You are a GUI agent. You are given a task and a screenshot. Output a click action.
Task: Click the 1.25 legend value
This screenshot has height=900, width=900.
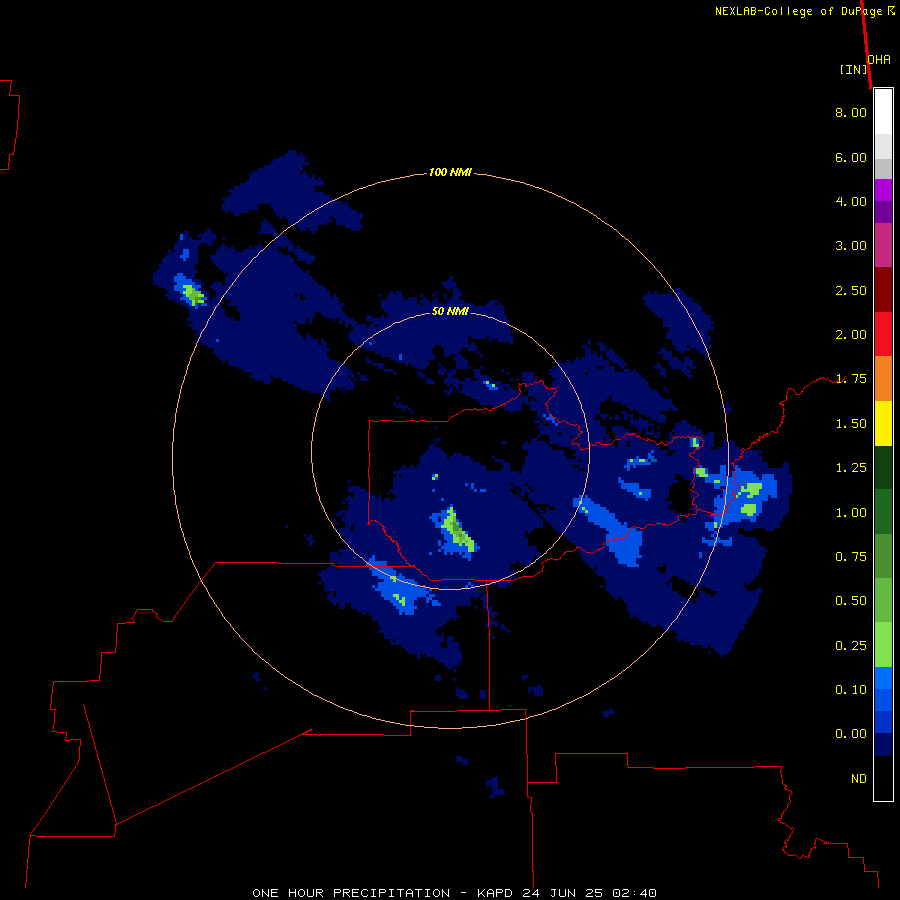[x=851, y=468]
